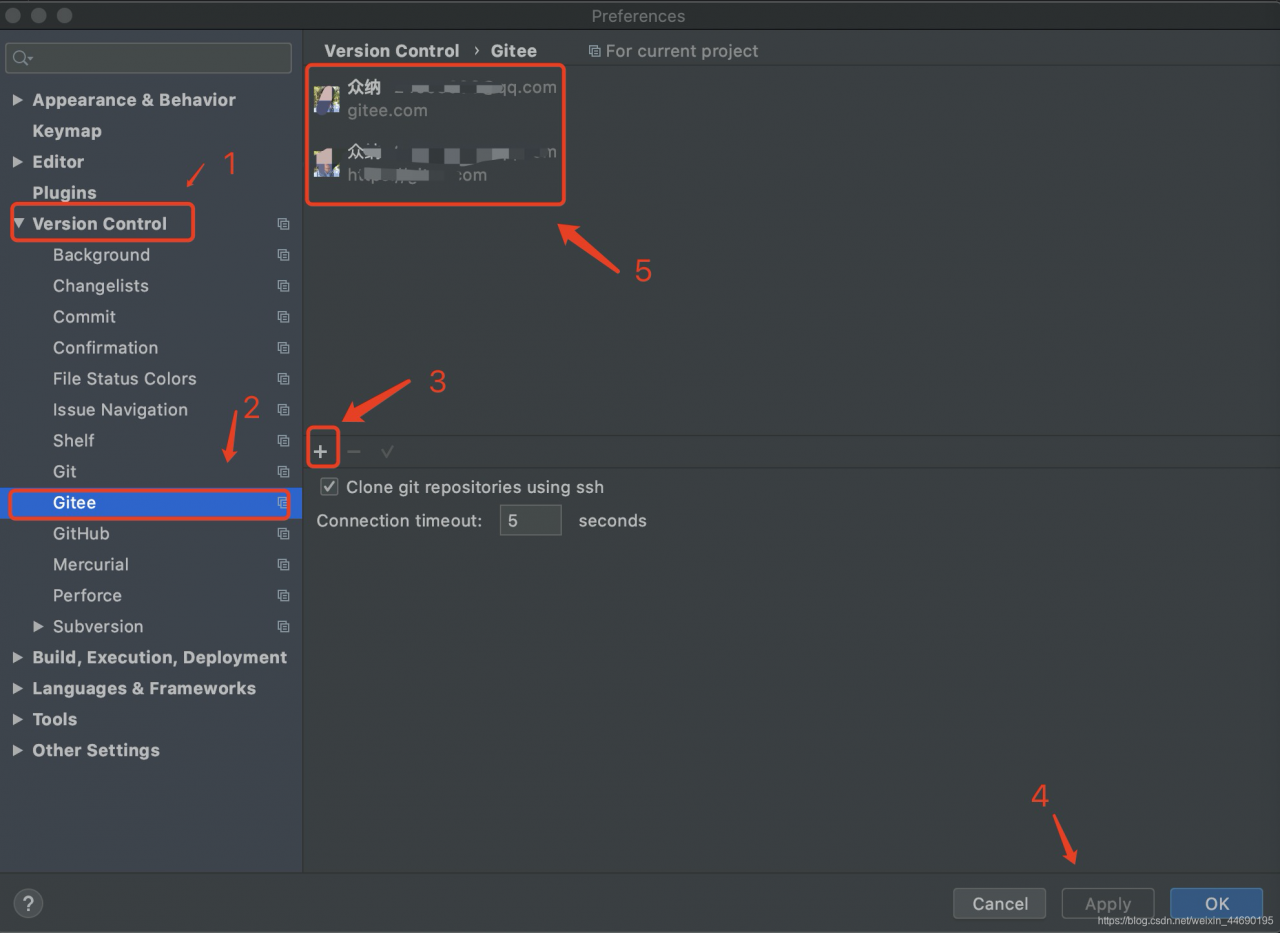The width and height of the screenshot is (1280, 933).
Task: Open the Confirmation settings page
Action: pos(105,348)
